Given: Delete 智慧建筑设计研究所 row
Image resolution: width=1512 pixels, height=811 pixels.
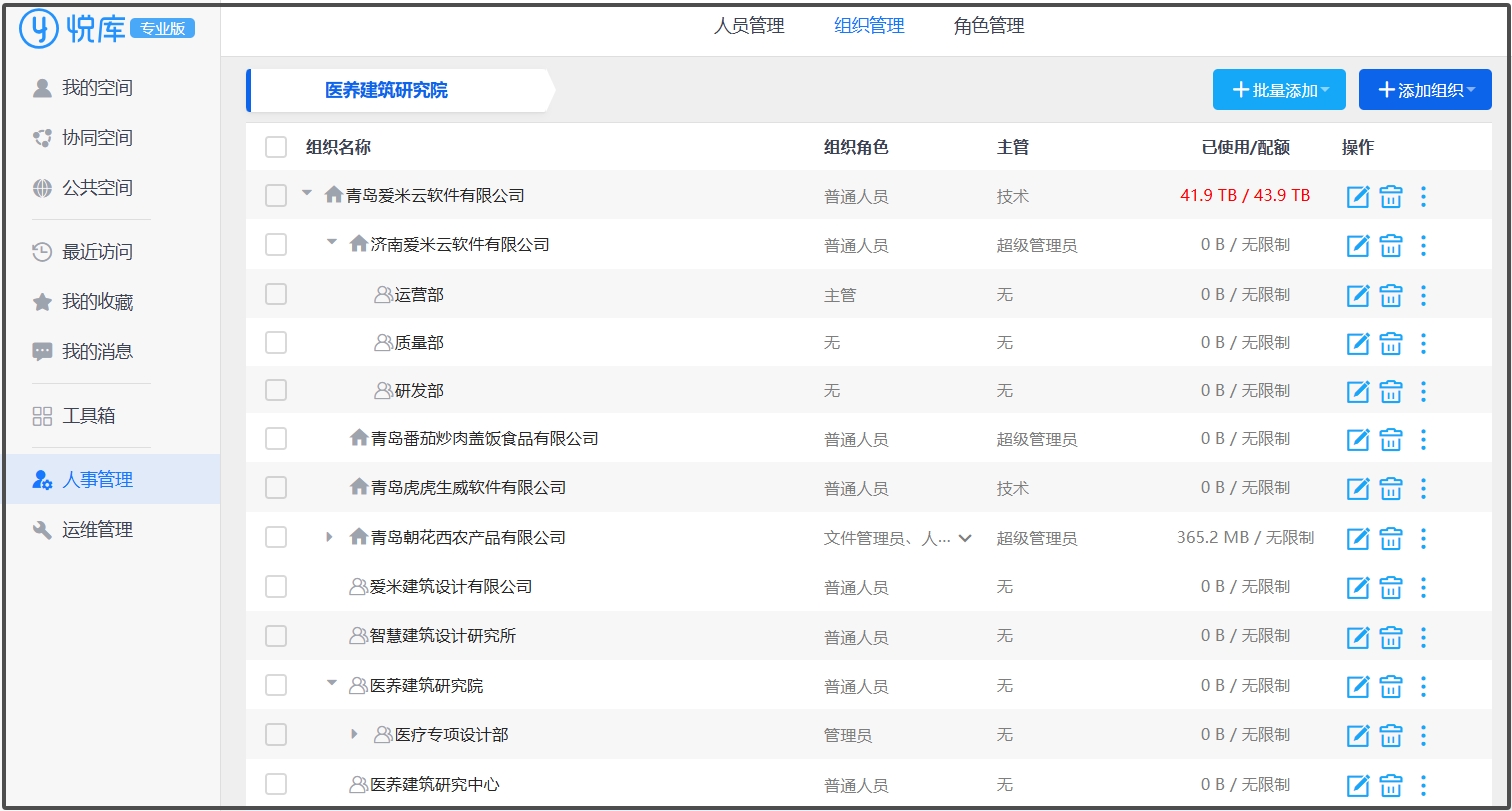Looking at the screenshot, I should (x=1391, y=636).
